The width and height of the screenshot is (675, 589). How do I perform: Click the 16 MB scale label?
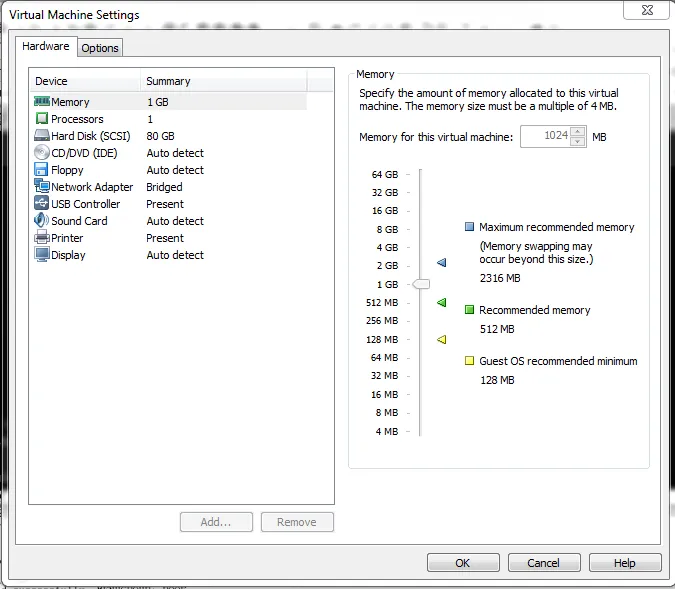(x=384, y=394)
